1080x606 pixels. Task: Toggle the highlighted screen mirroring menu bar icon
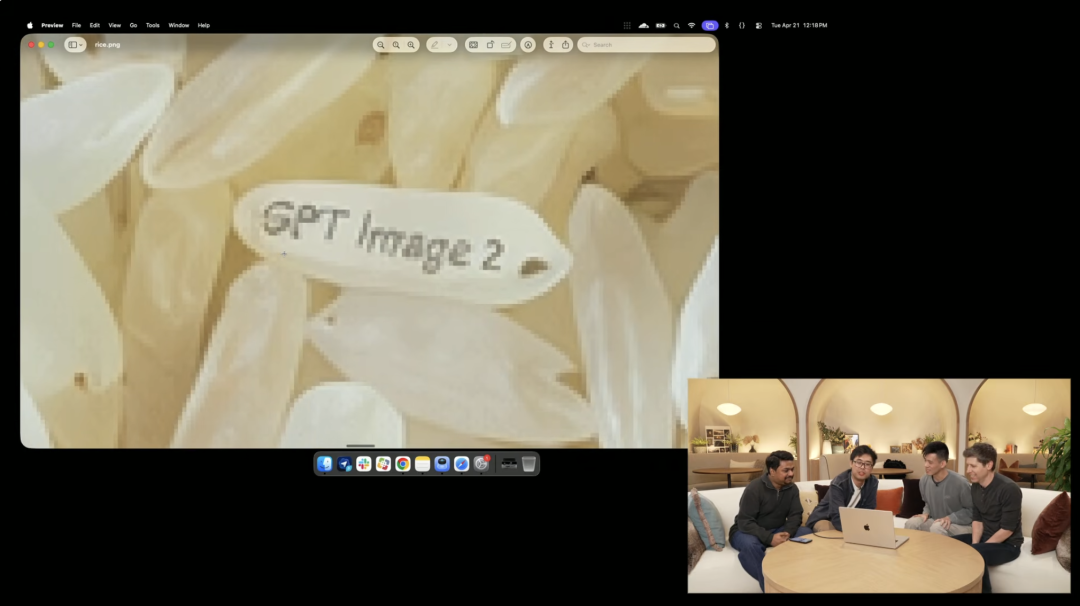pos(710,25)
